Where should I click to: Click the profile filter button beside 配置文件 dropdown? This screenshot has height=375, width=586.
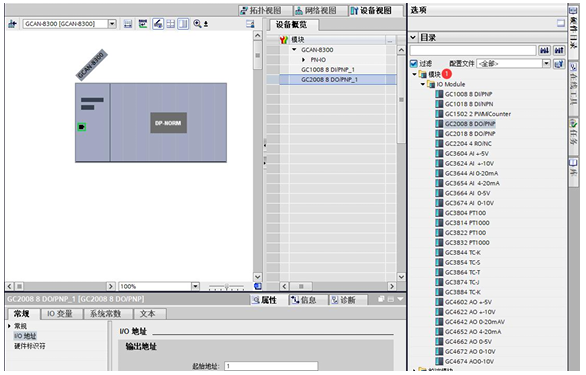tap(559, 64)
